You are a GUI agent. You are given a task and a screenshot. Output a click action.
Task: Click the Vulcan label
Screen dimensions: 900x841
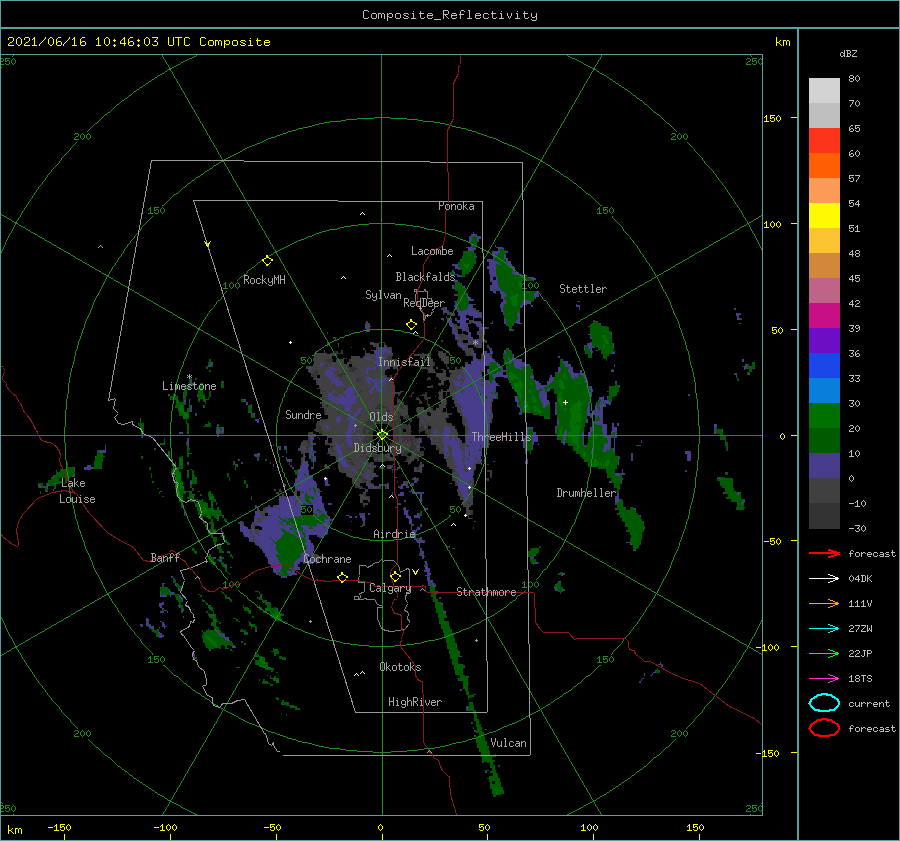[509, 743]
